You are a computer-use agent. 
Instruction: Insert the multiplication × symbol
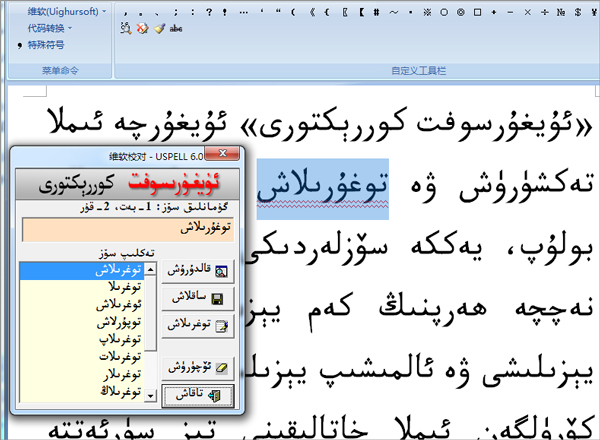(527, 13)
